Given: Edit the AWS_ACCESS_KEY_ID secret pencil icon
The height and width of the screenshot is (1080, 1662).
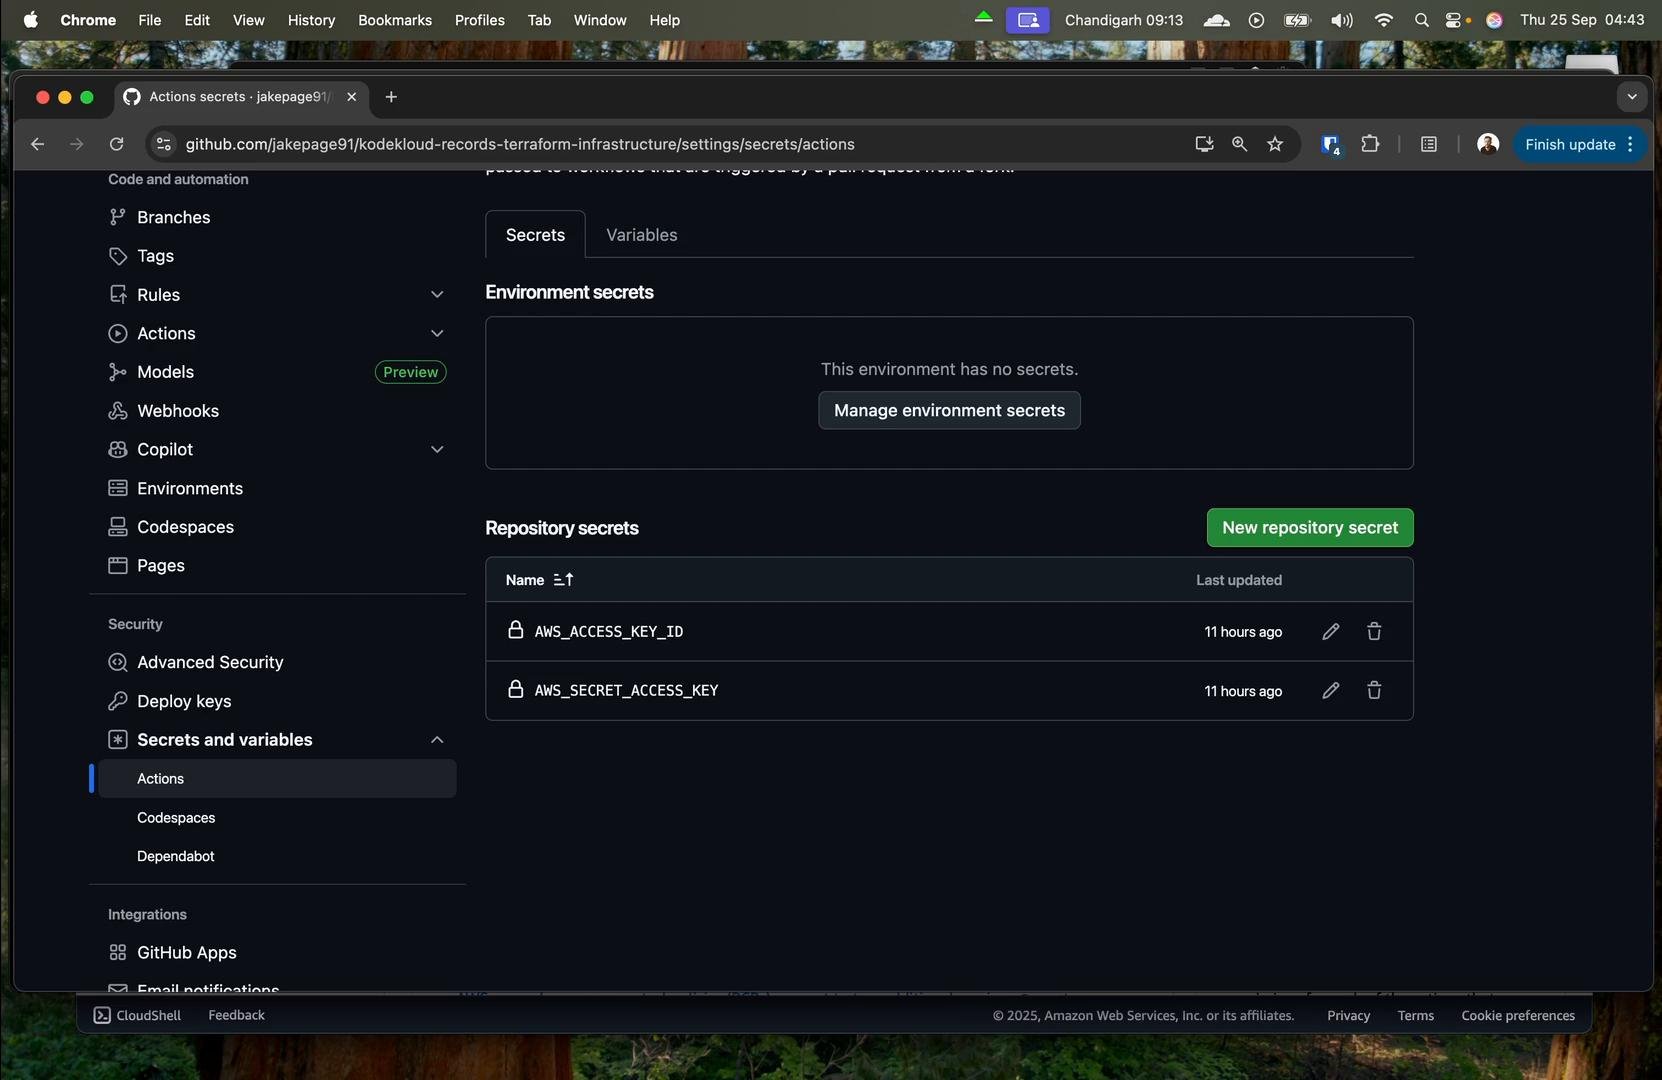Looking at the screenshot, I should pyautogui.click(x=1330, y=632).
